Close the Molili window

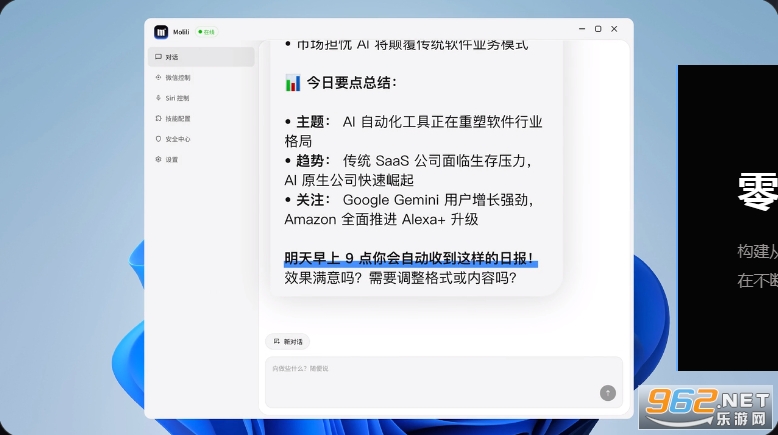tap(614, 29)
